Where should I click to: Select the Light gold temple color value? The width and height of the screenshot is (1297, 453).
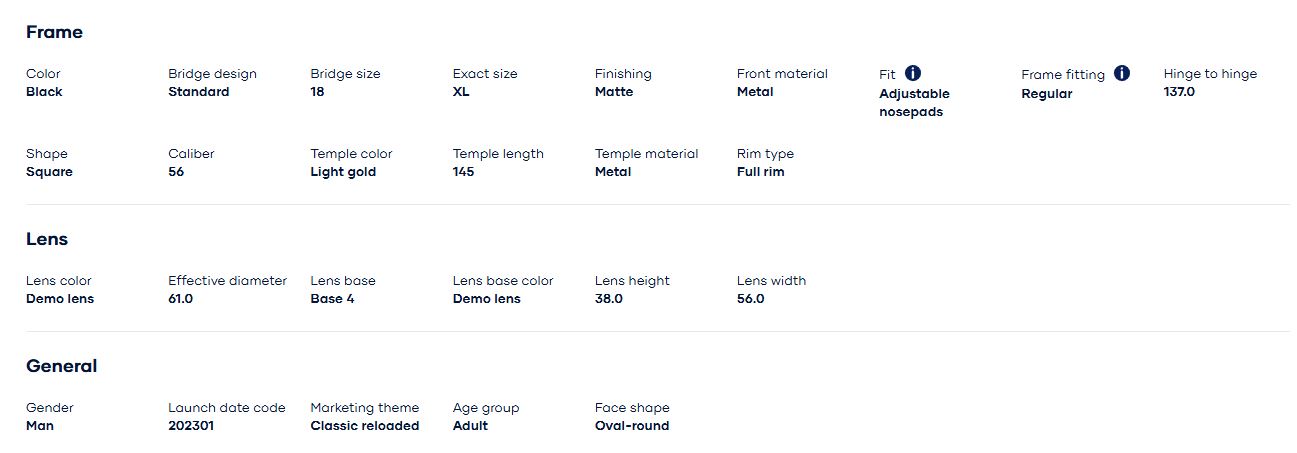(x=343, y=172)
